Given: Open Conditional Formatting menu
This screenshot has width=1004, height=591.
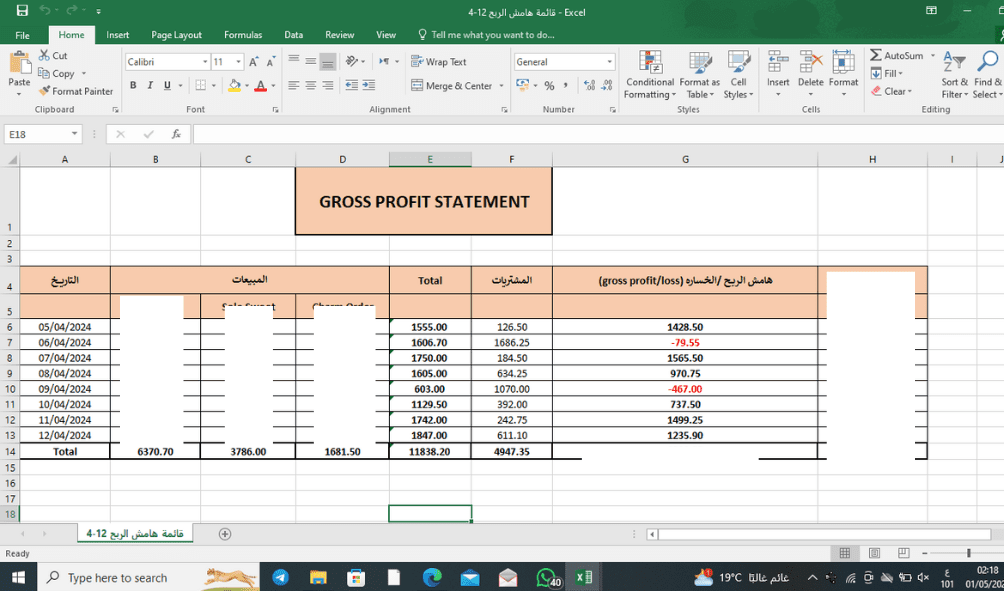Looking at the screenshot, I should 650,75.
